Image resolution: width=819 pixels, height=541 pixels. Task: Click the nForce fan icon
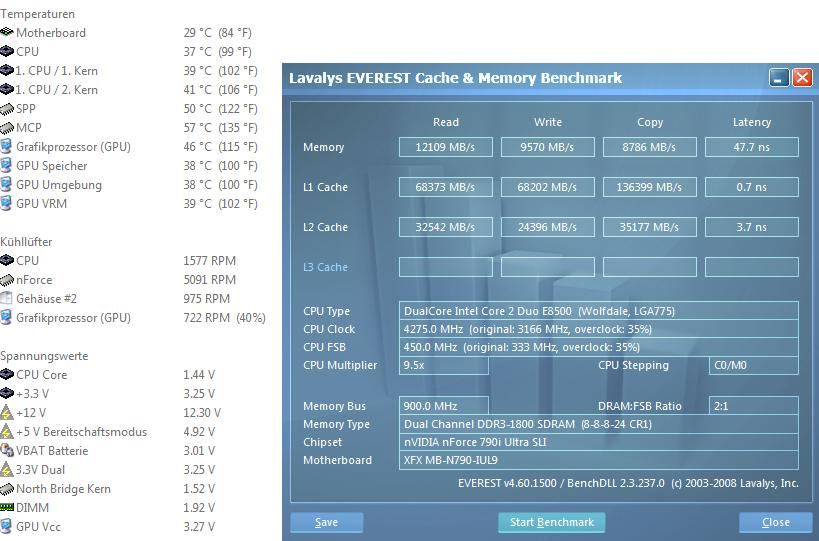tap(7, 280)
